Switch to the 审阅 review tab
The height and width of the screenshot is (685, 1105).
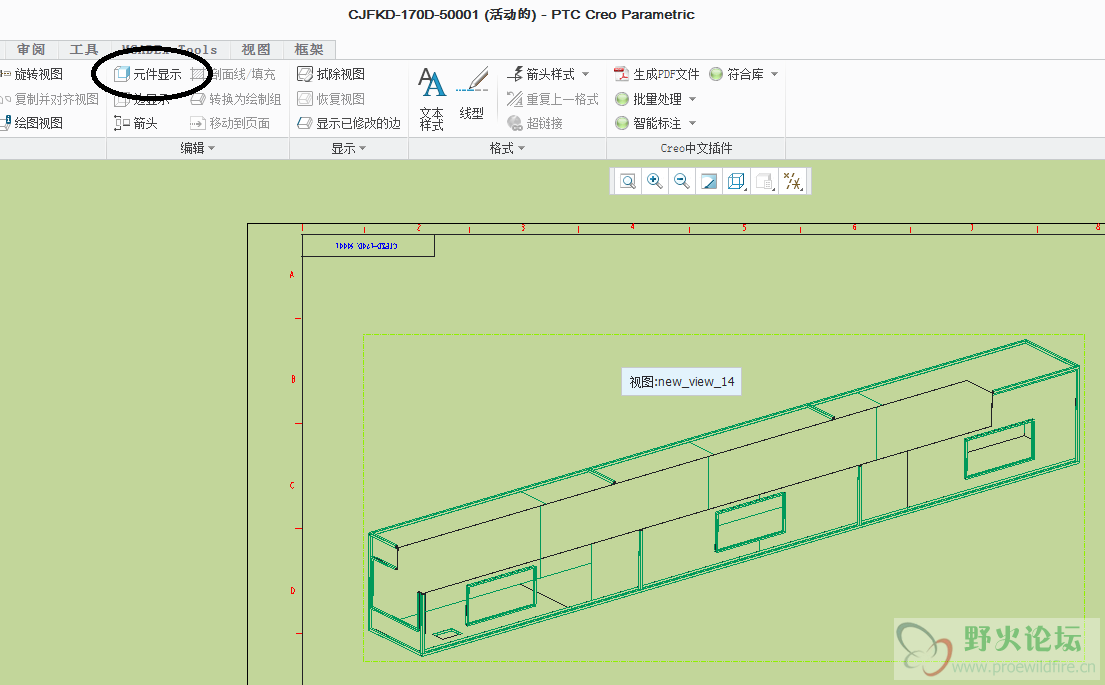(31, 49)
